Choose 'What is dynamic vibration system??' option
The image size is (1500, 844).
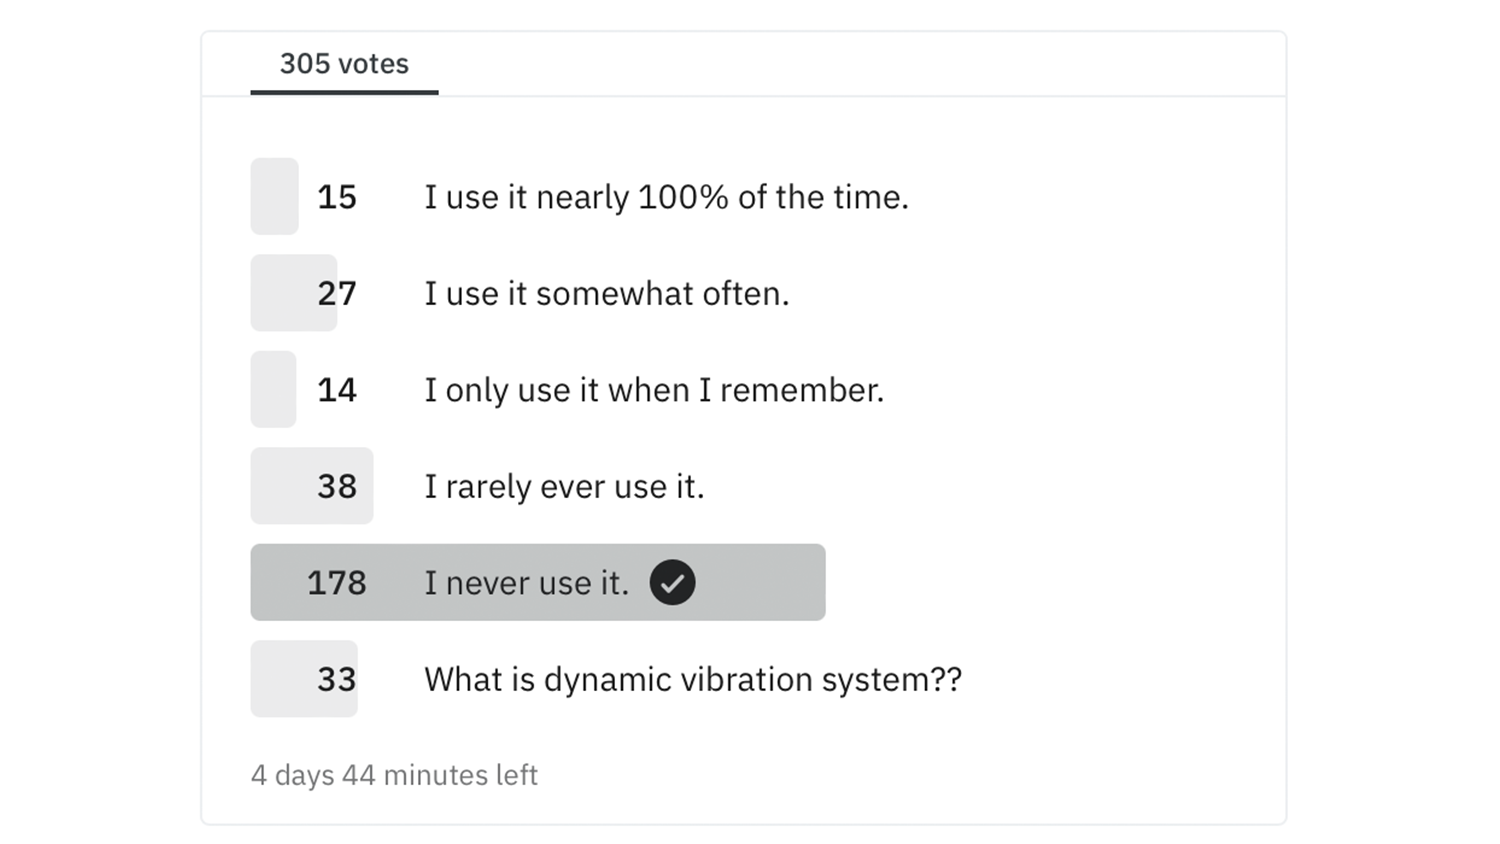click(692, 679)
